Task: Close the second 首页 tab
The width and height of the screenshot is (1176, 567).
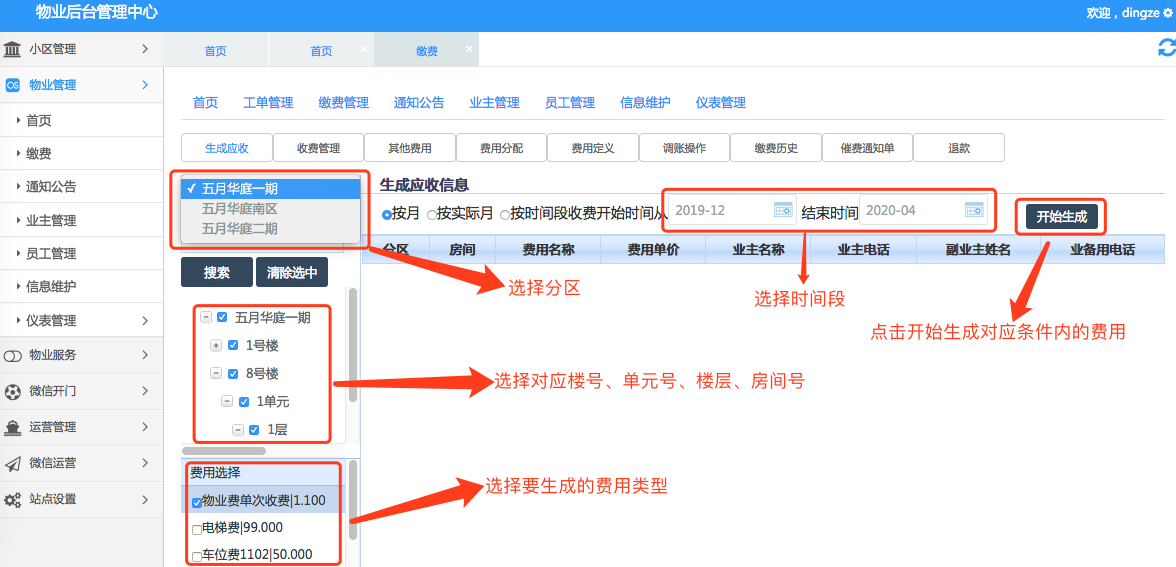Action: 363,49
